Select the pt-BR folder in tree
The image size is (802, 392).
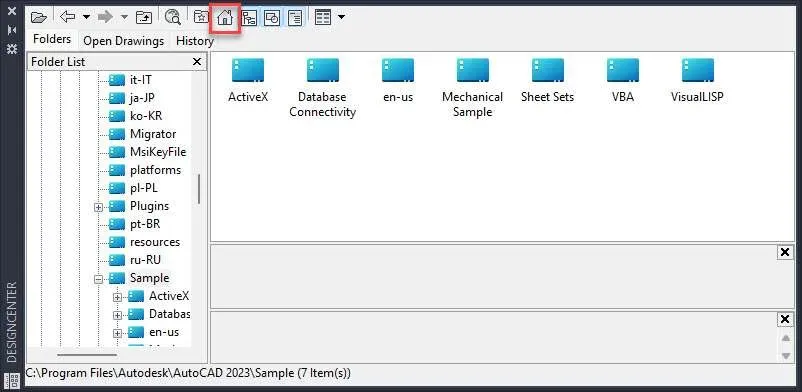(x=134, y=224)
